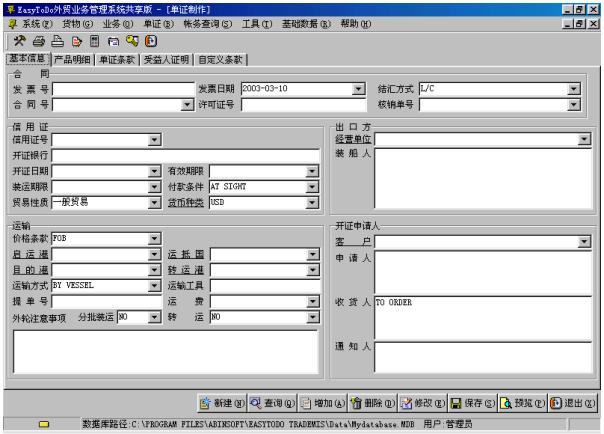Expand the 分批装运 NO dropdown

pyautogui.click(x=154, y=317)
